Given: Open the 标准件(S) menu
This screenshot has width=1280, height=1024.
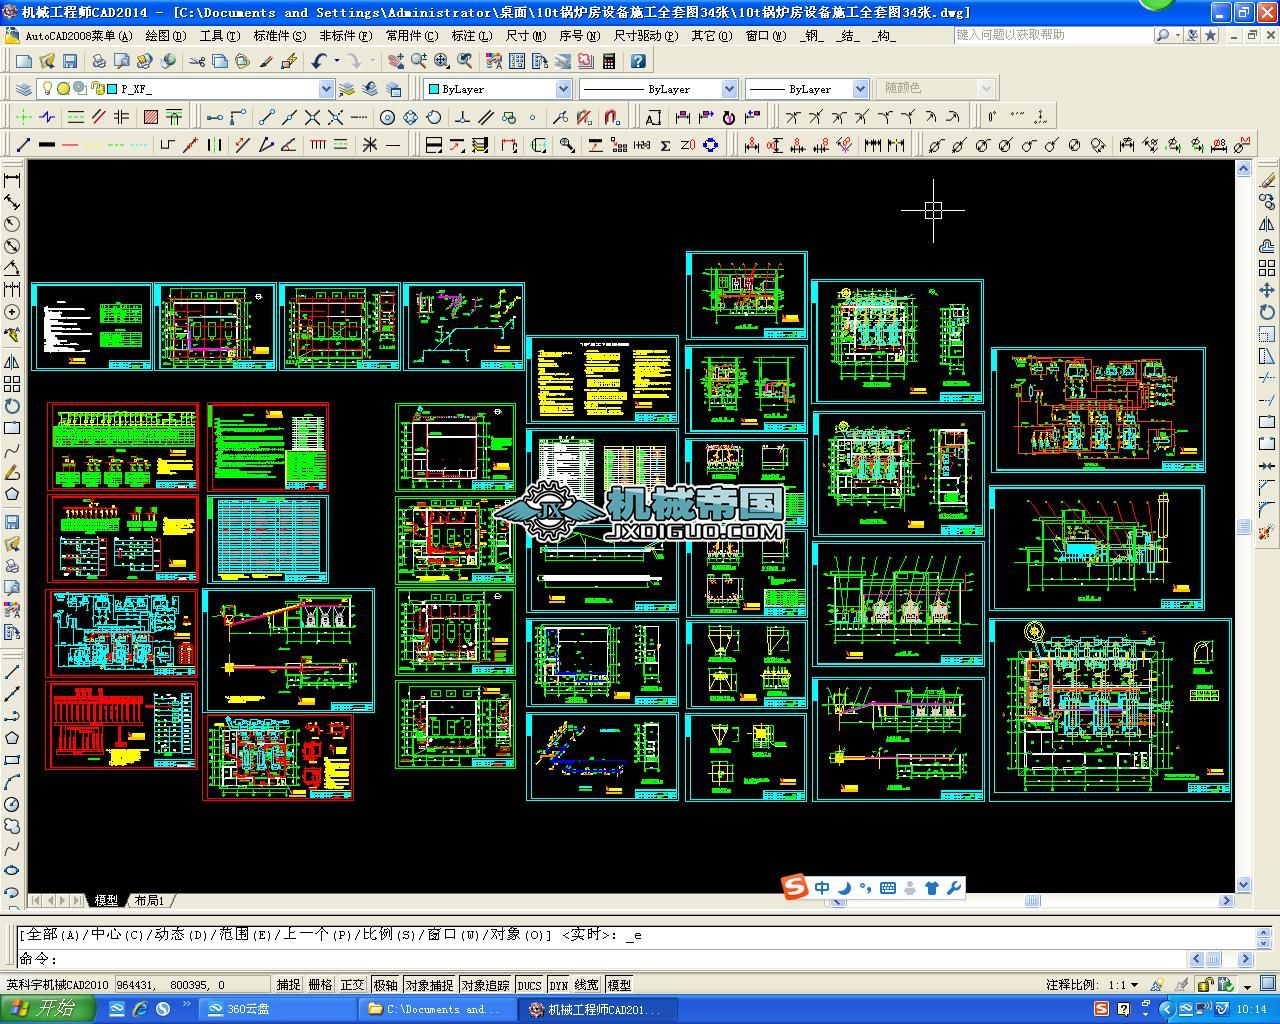Looking at the screenshot, I should [280, 36].
